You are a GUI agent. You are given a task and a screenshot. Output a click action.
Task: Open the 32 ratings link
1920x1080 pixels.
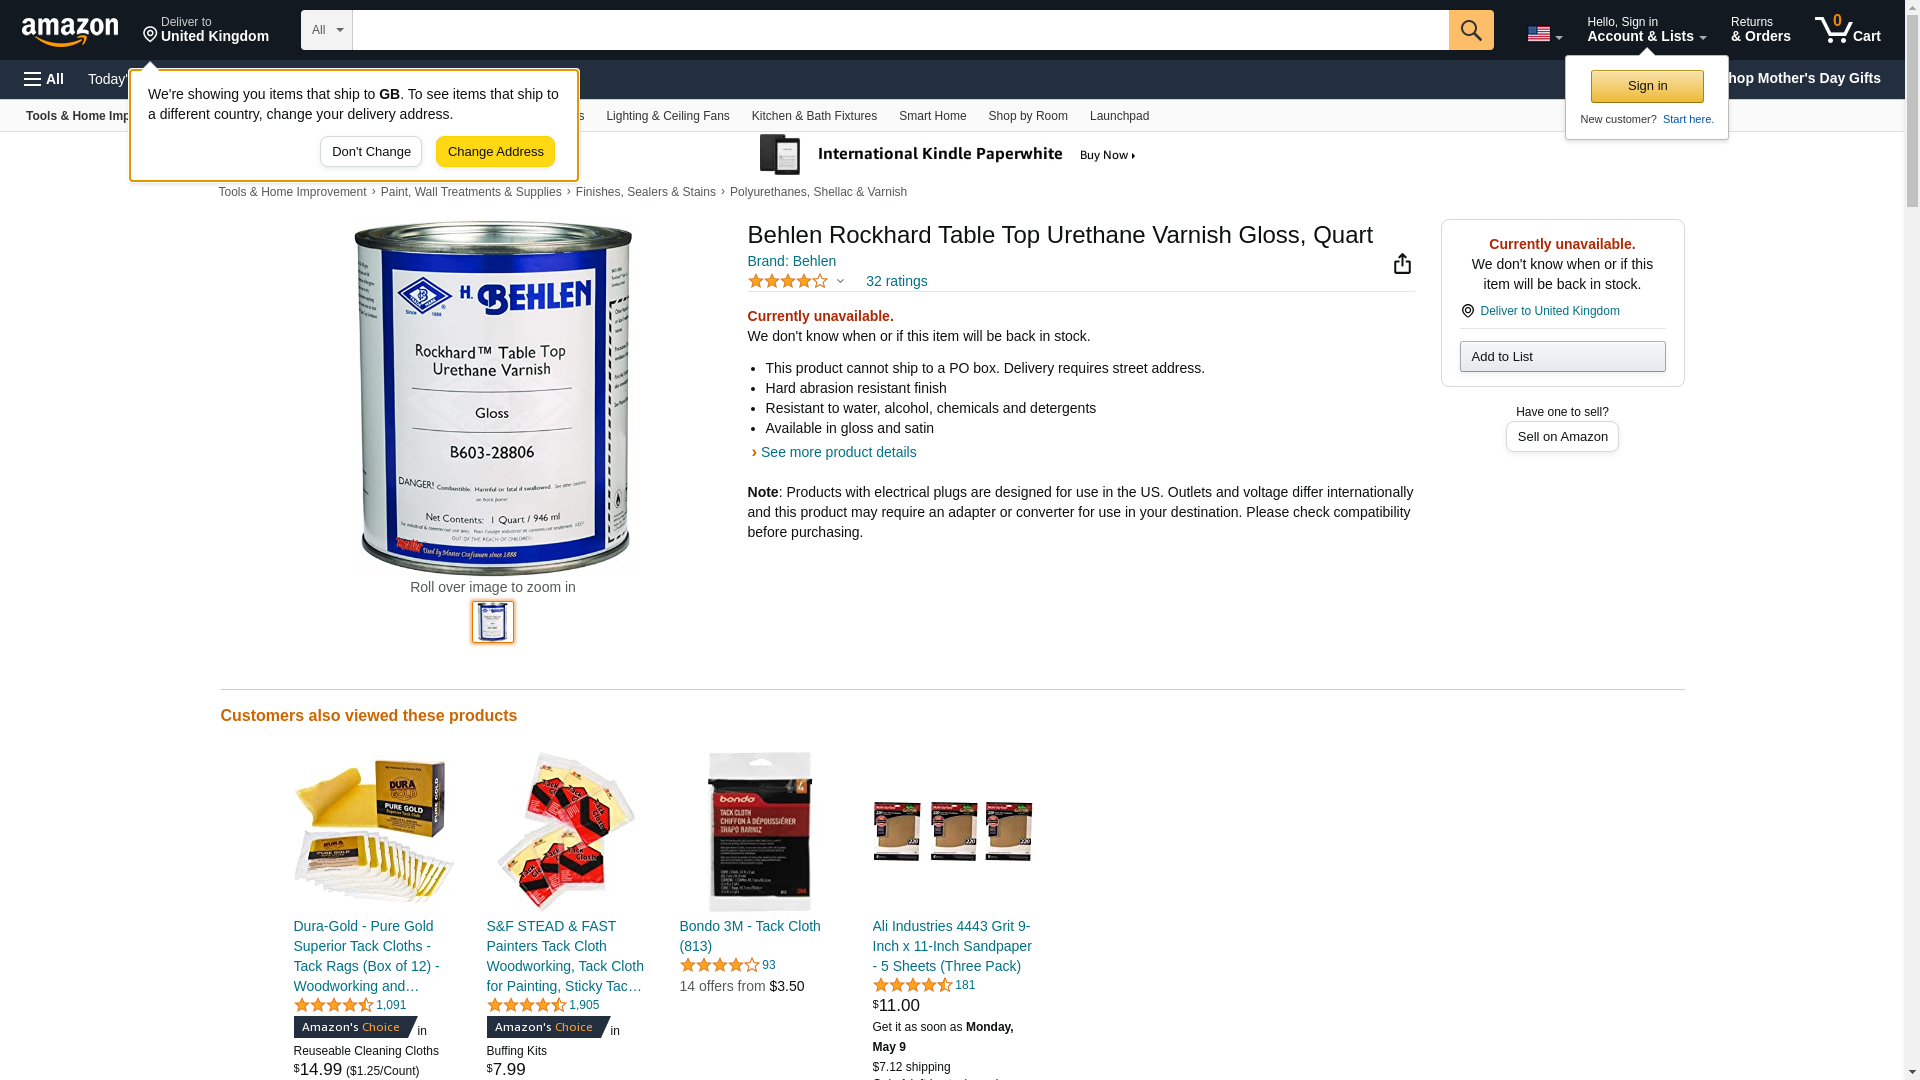896,281
